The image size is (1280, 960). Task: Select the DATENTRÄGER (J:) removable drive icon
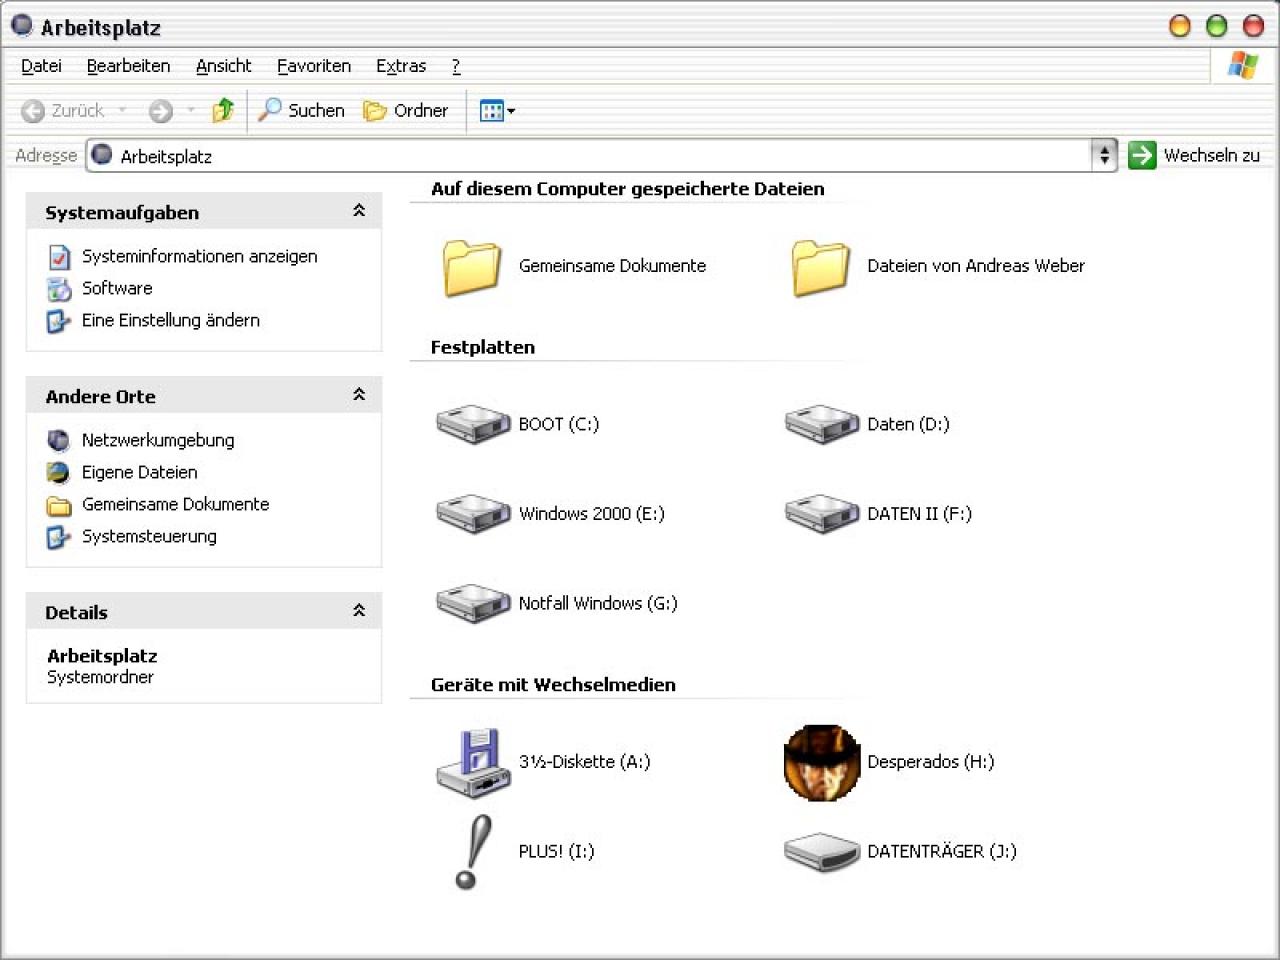pos(822,852)
